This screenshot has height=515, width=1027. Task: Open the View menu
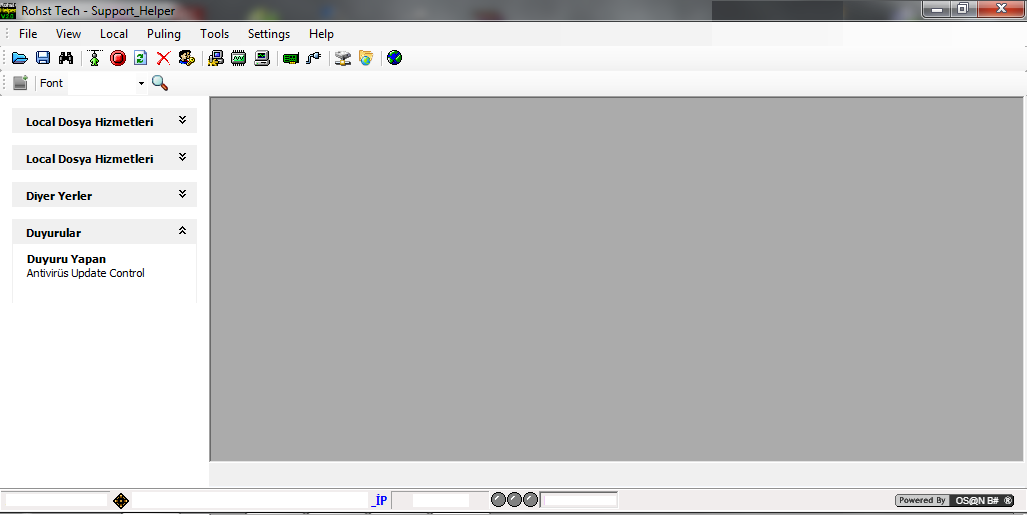68,34
